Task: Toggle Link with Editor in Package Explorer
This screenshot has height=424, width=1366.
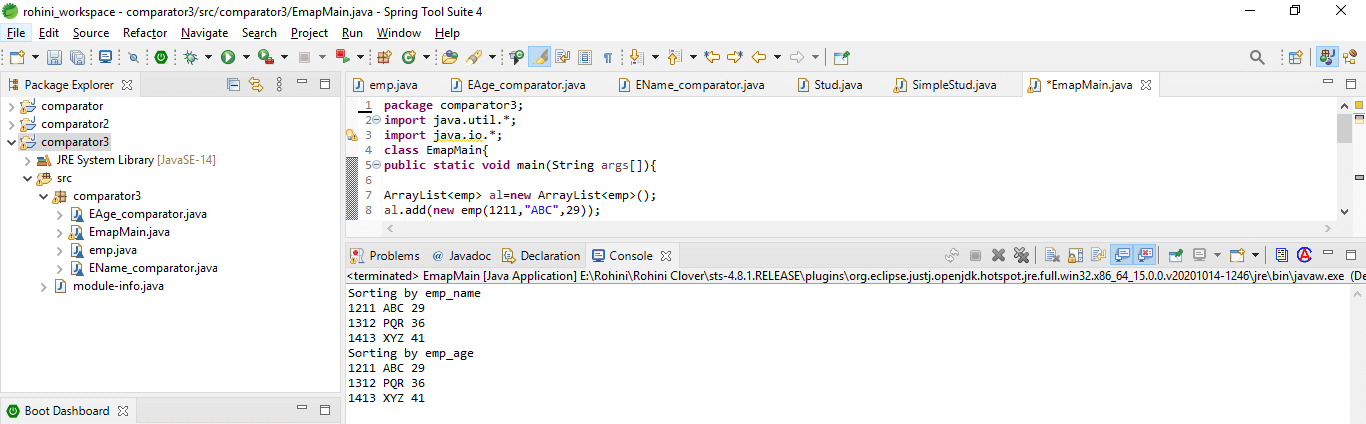Action: pos(255,85)
